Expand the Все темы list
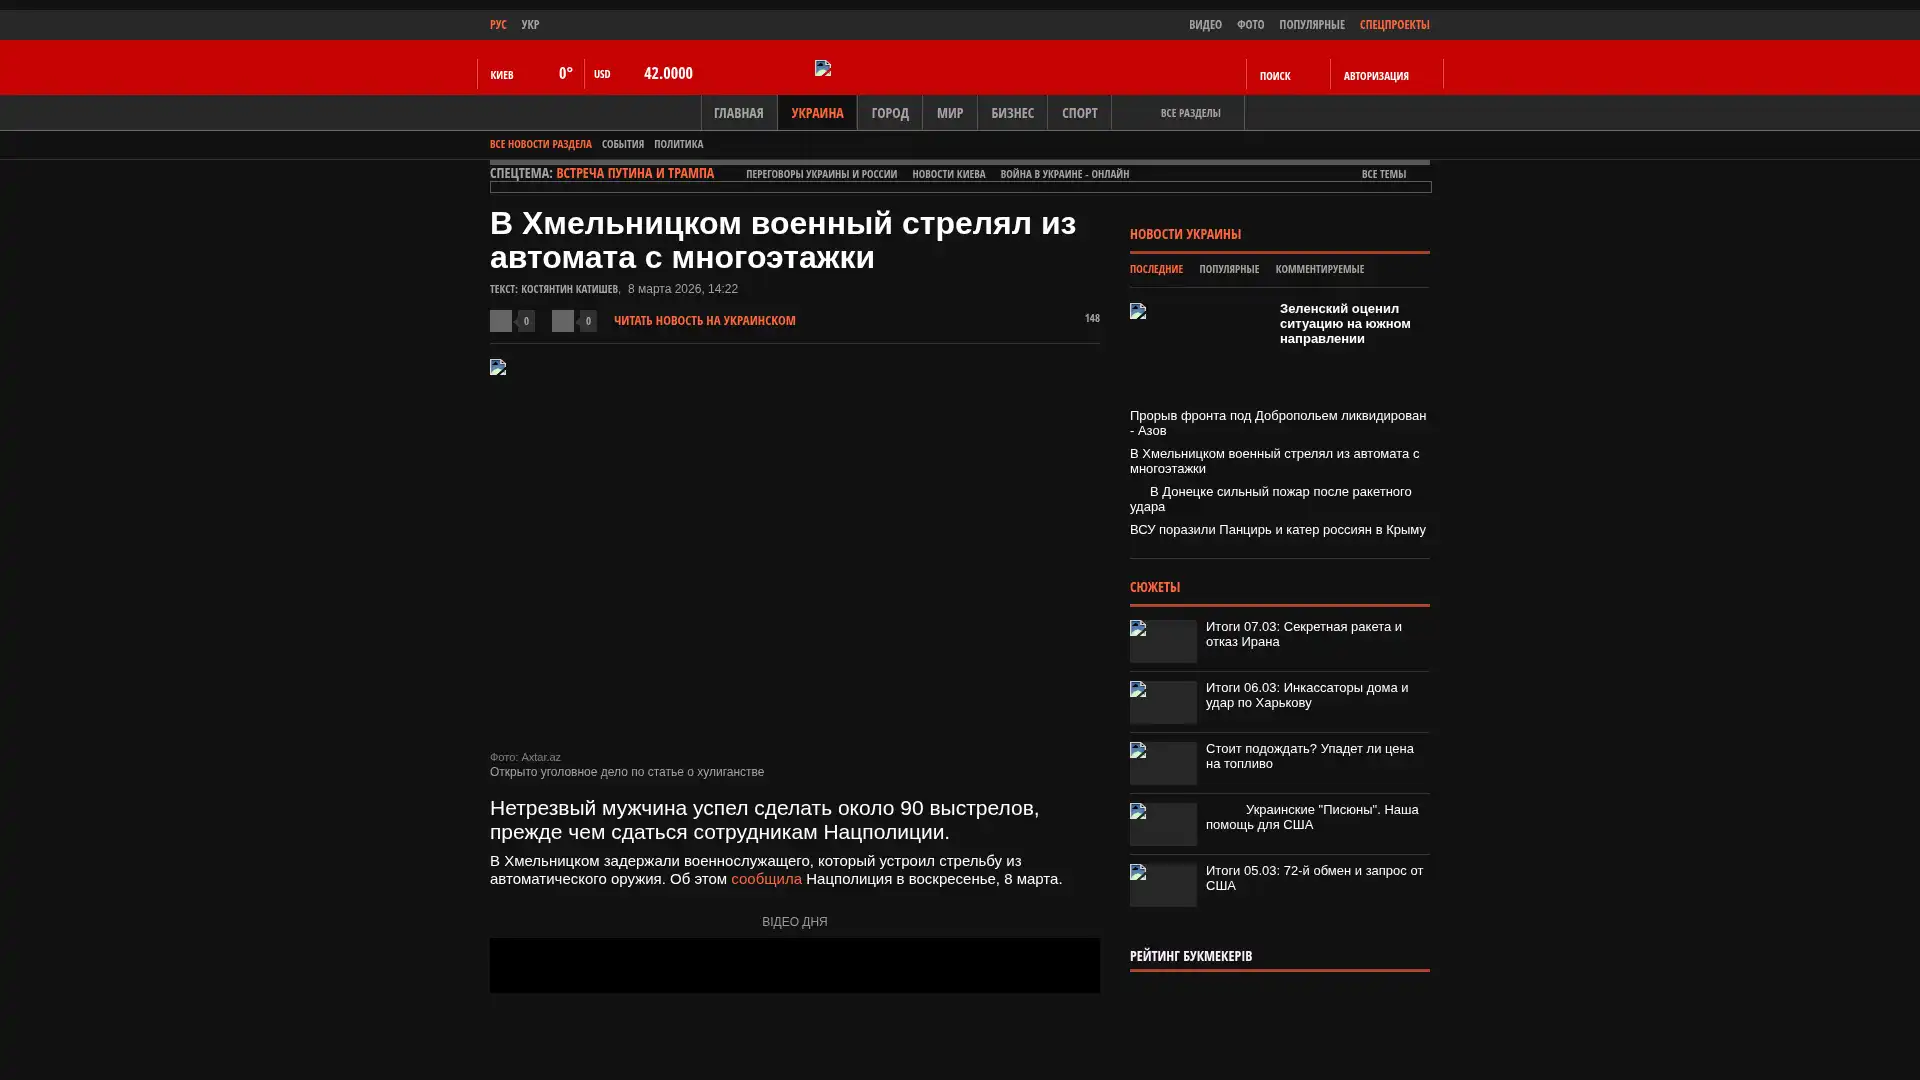The height and width of the screenshot is (1080, 1920). click(1383, 174)
